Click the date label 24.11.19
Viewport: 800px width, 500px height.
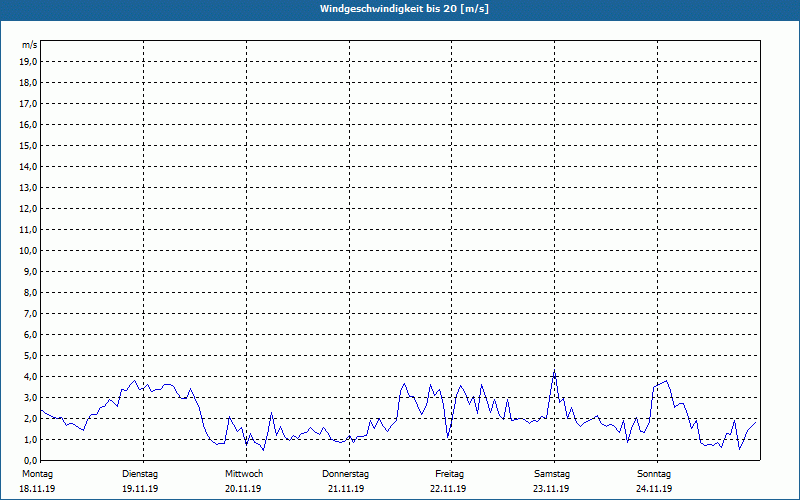654,489
